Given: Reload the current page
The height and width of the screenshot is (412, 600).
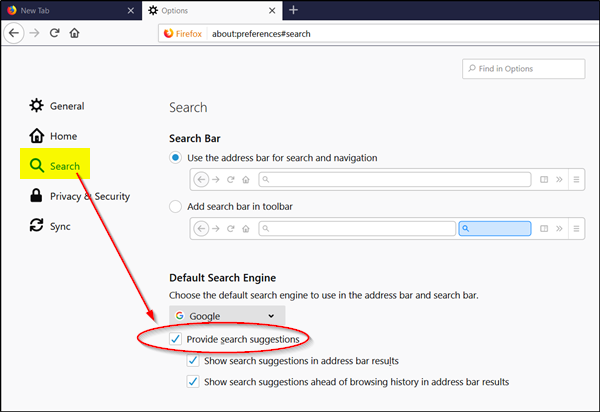Looking at the screenshot, I should pos(55,32).
